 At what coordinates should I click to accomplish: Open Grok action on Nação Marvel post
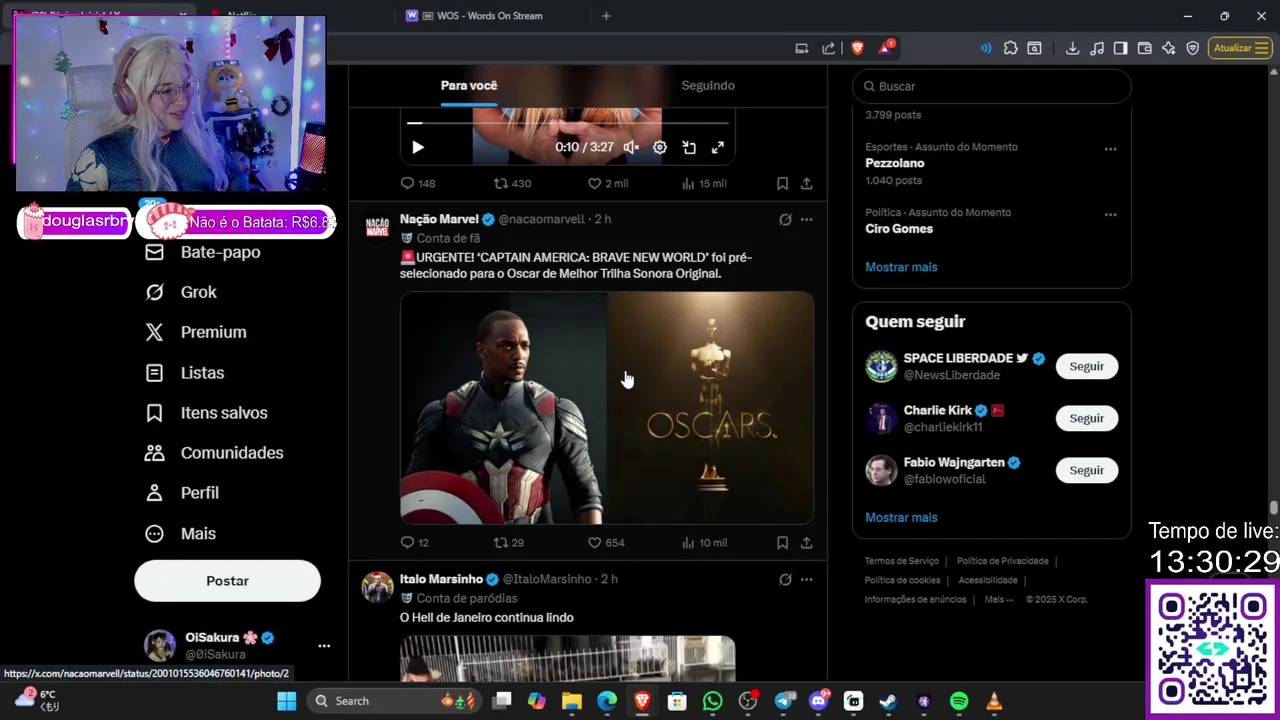[785, 219]
